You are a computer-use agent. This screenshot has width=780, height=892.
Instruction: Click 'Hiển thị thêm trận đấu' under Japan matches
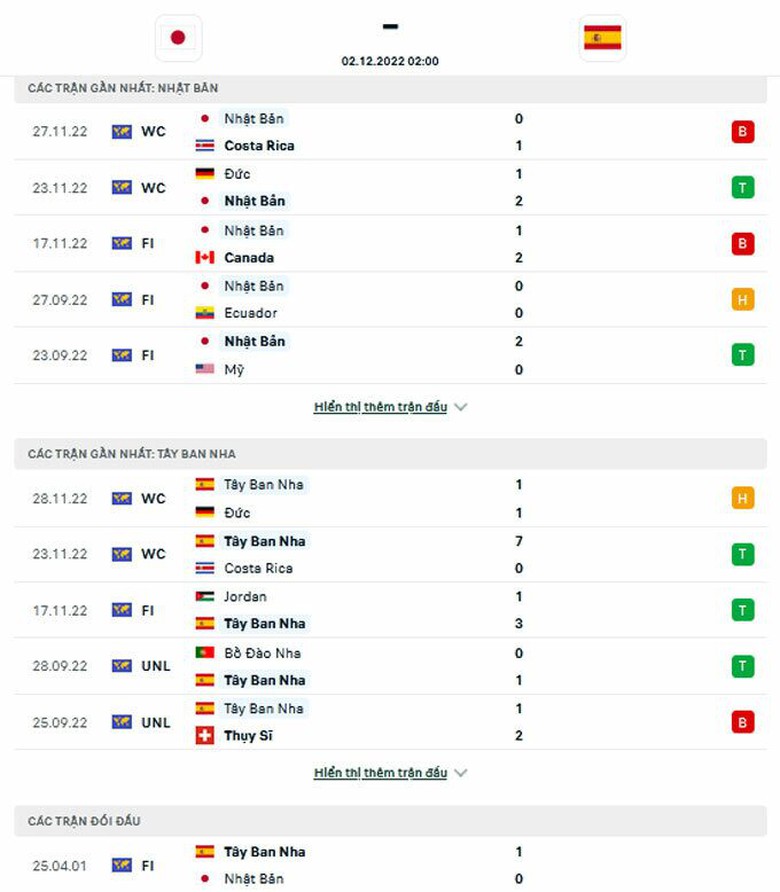pyautogui.click(x=380, y=407)
